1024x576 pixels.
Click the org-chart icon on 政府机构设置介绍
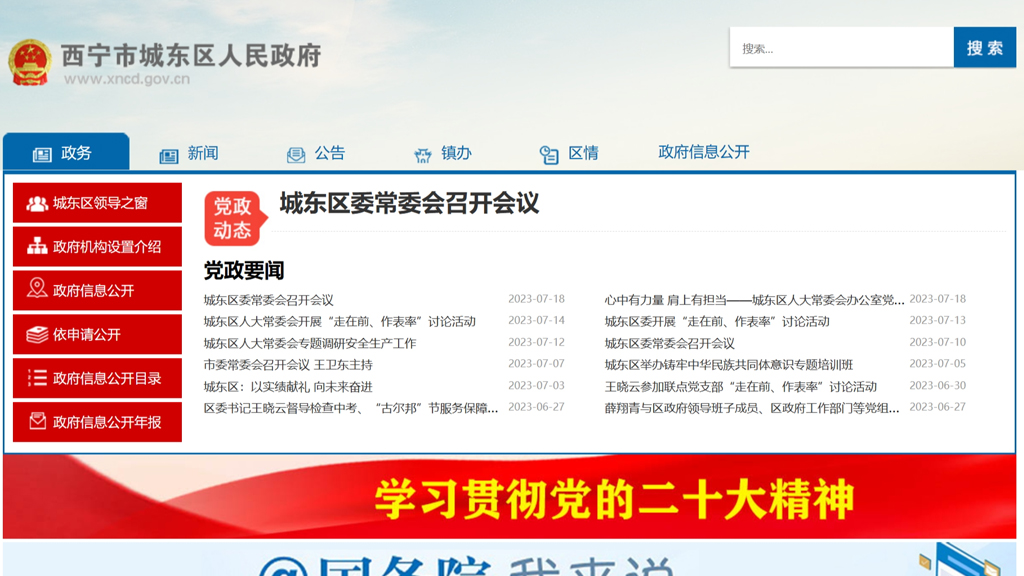37,247
